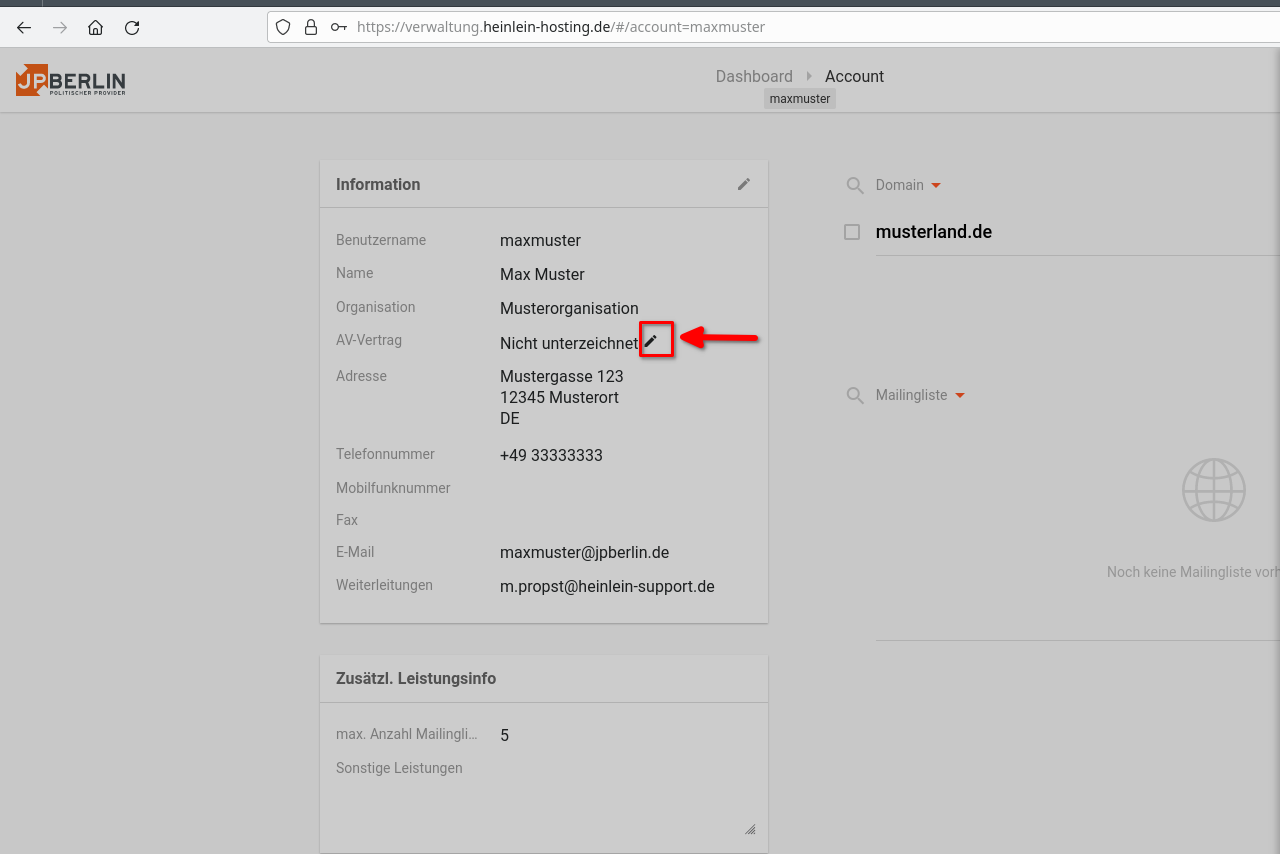
Task: Click the JPBERLIN provider logo
Action: point(70,80)
